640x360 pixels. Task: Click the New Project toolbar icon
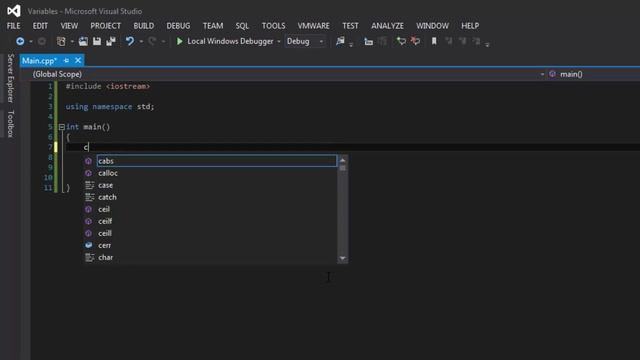(61, 41)
